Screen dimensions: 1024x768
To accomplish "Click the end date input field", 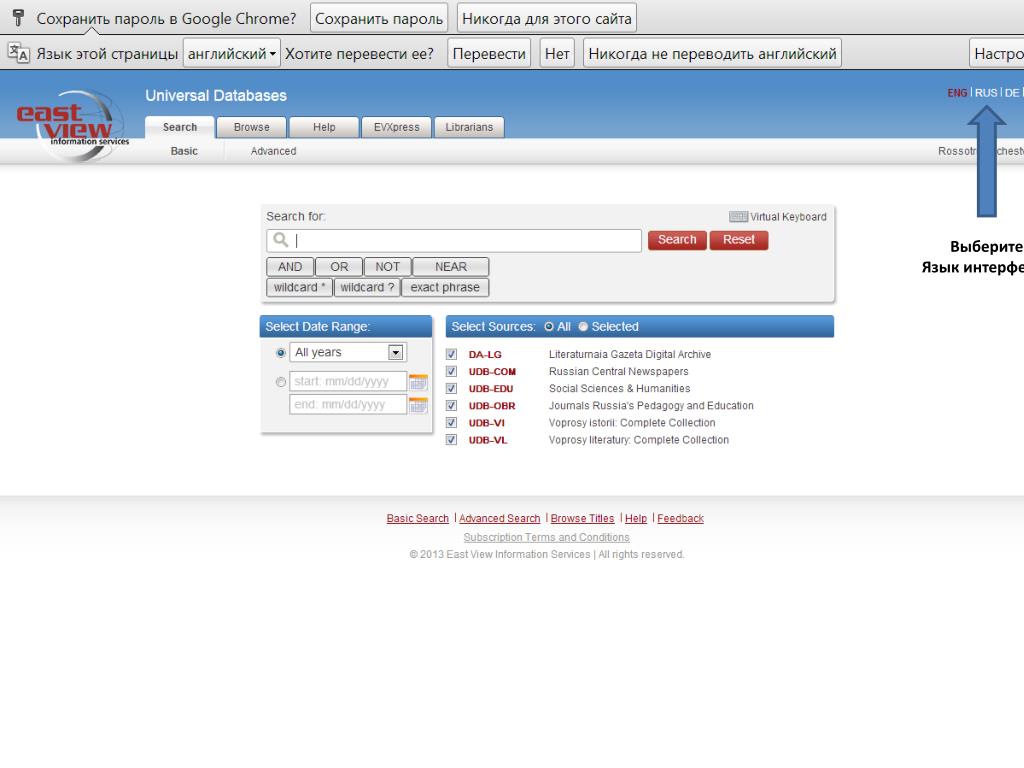I will (x=348, y=405).
